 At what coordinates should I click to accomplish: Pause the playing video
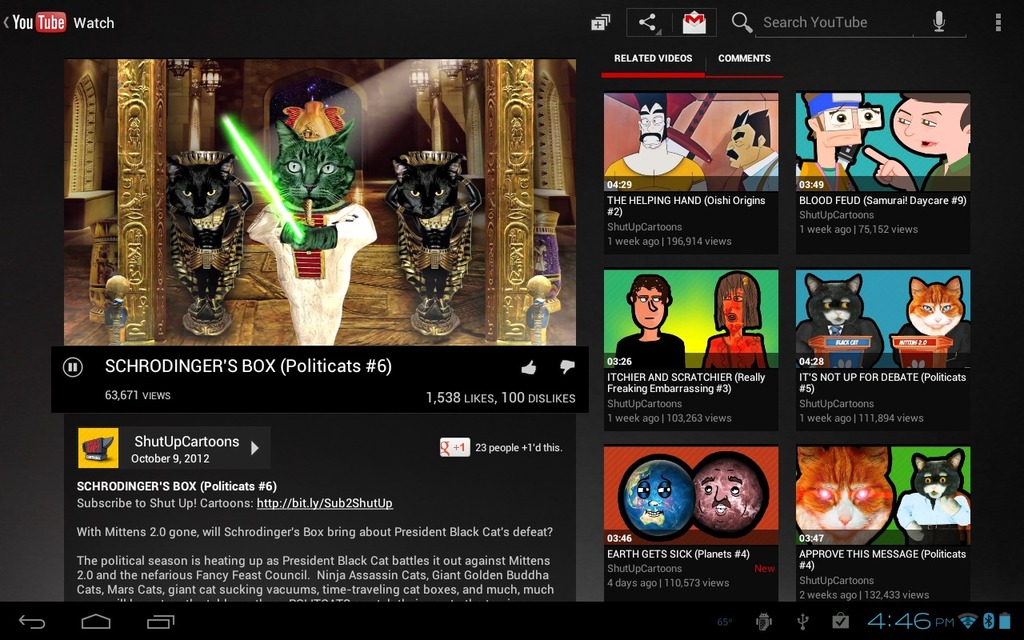click(x=72, y=367)
